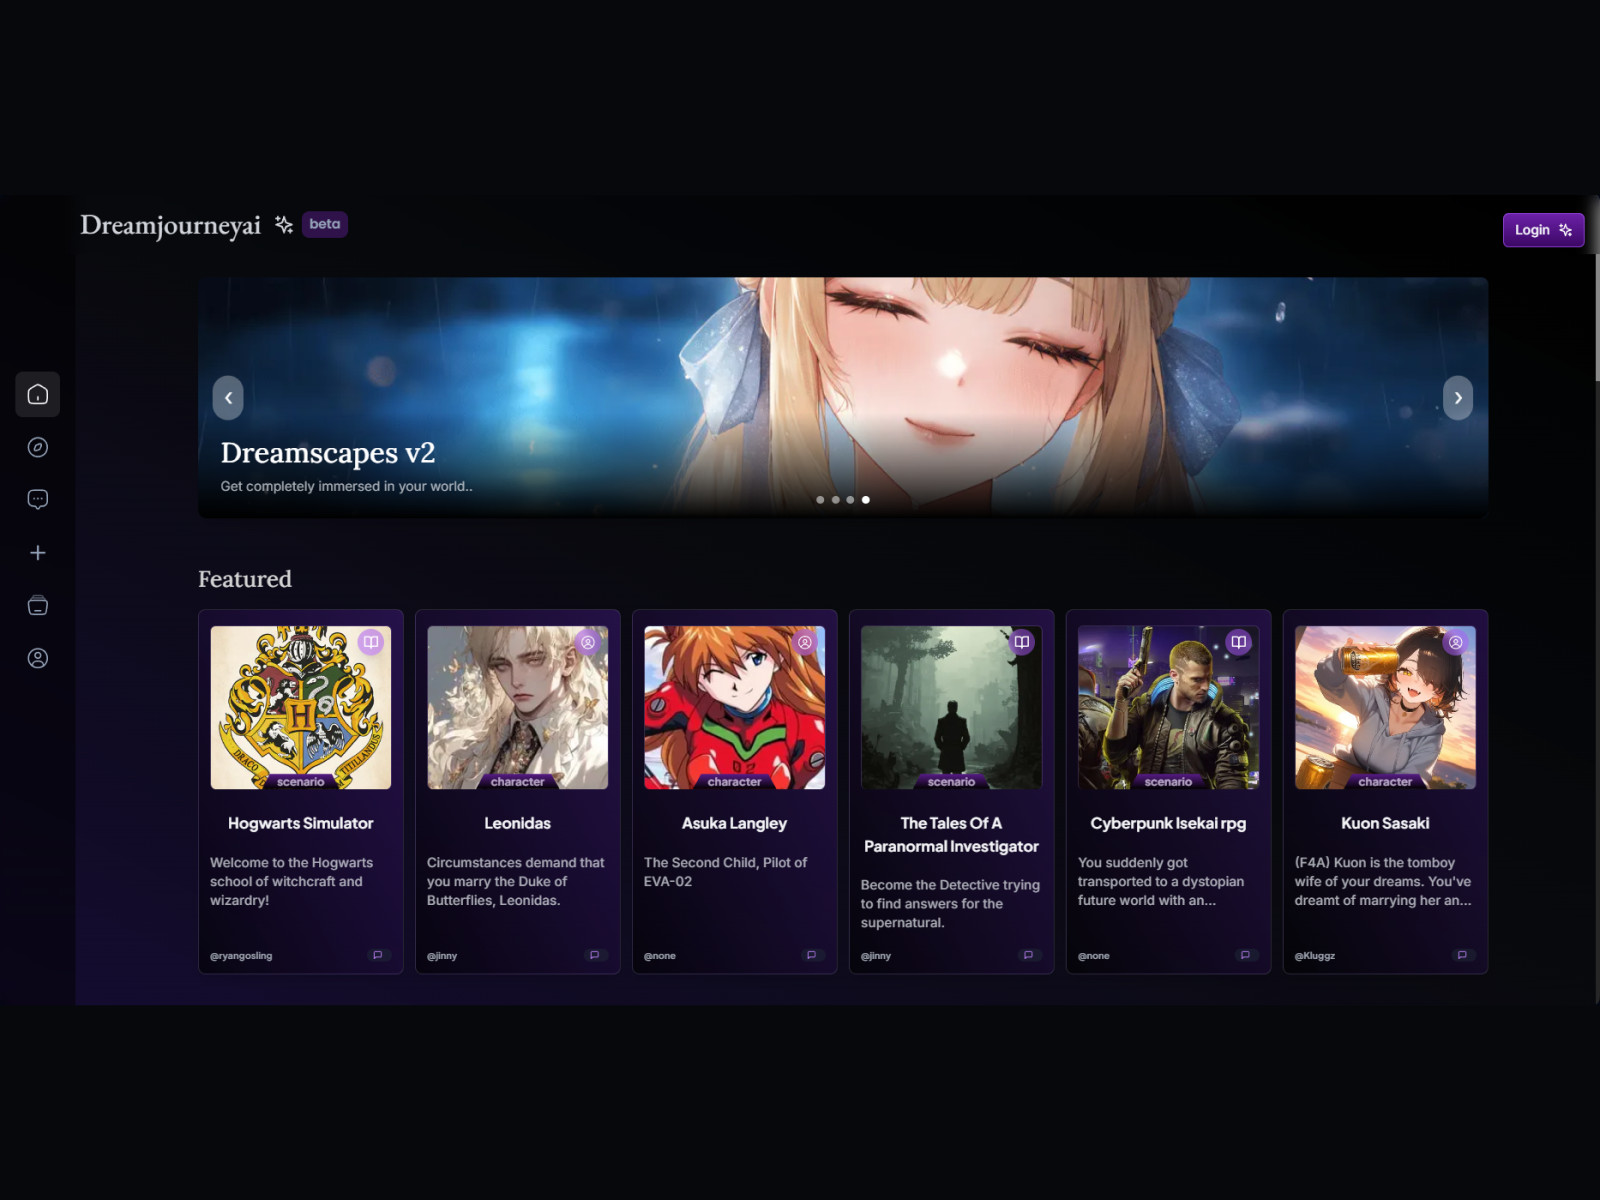
Task: Click the plus Create icon in sidebar
Action: [x=38, y=552]
